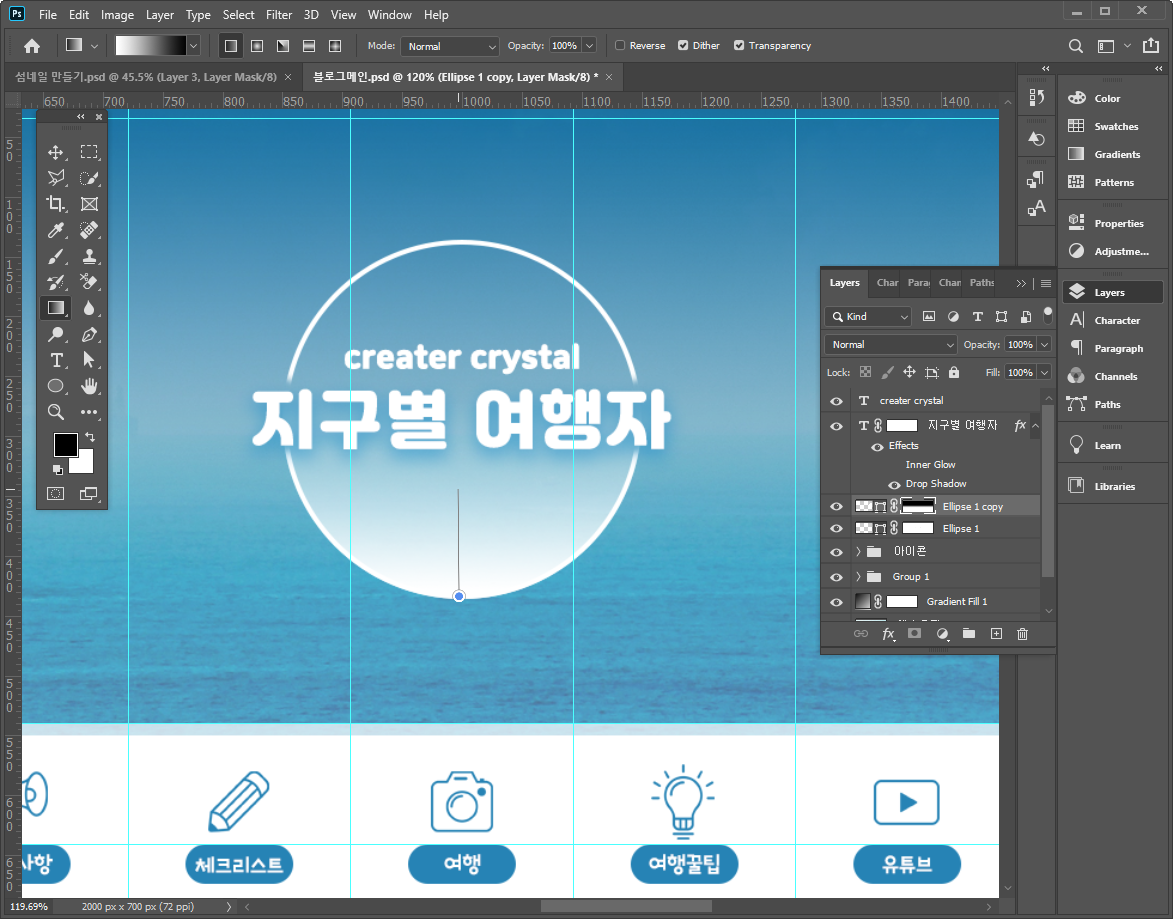Open the Swatches panel
1173x919 pixels.
click(1112, 126)
